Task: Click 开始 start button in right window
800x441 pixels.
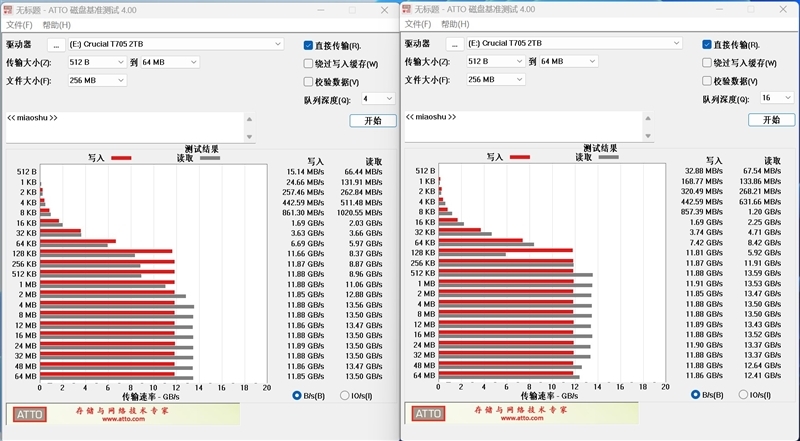Action: click(x=771, y=120)
